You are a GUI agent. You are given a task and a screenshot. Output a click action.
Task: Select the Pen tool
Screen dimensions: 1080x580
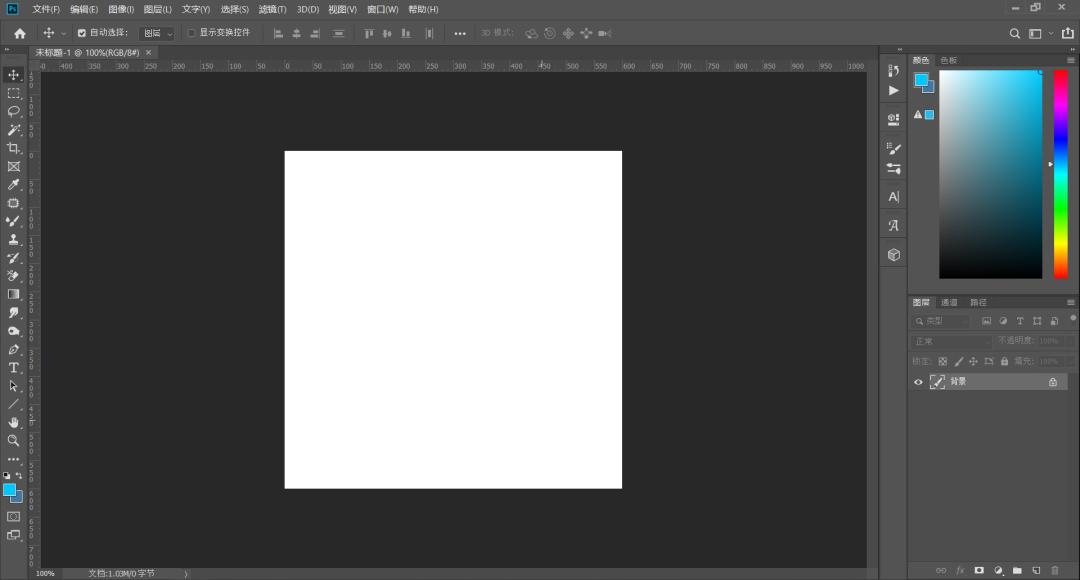(x=13, y=349)
